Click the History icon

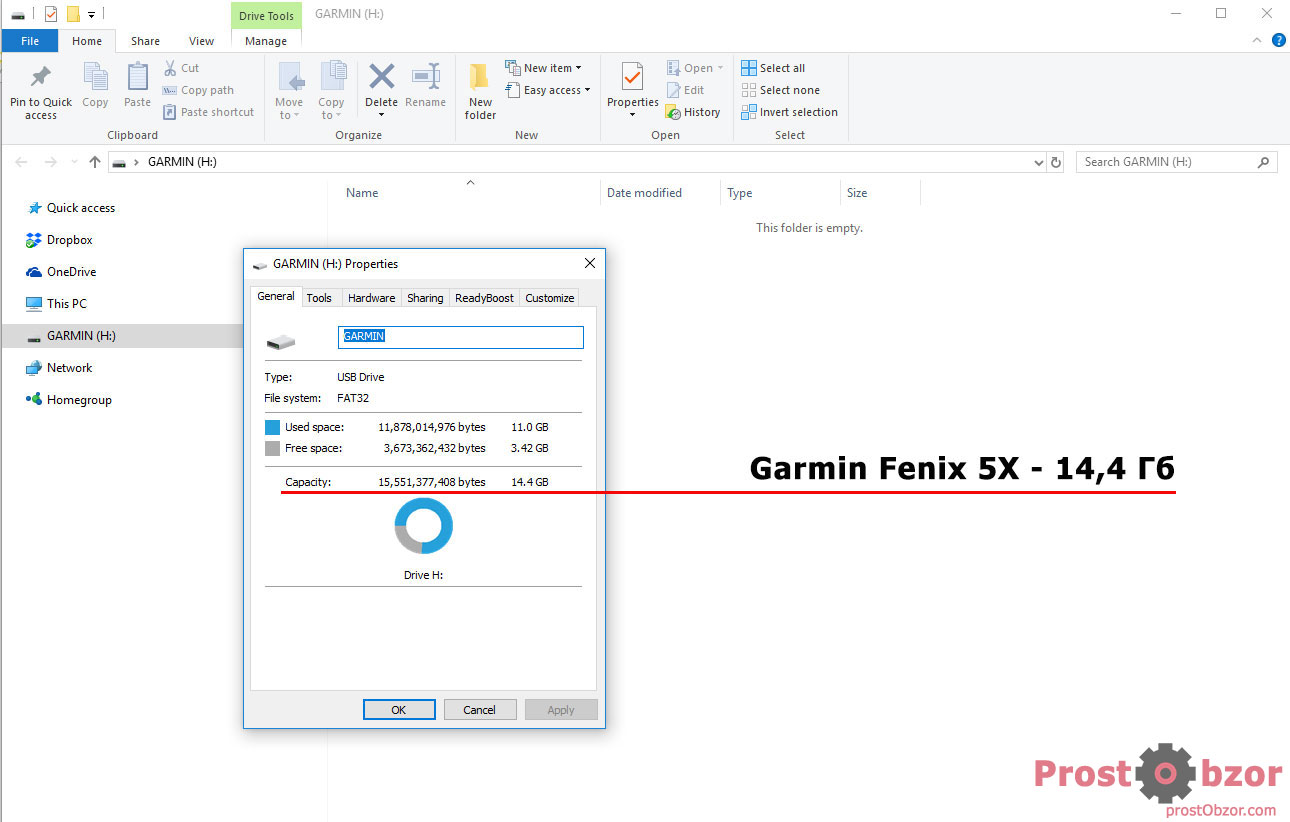click(673, 112)
